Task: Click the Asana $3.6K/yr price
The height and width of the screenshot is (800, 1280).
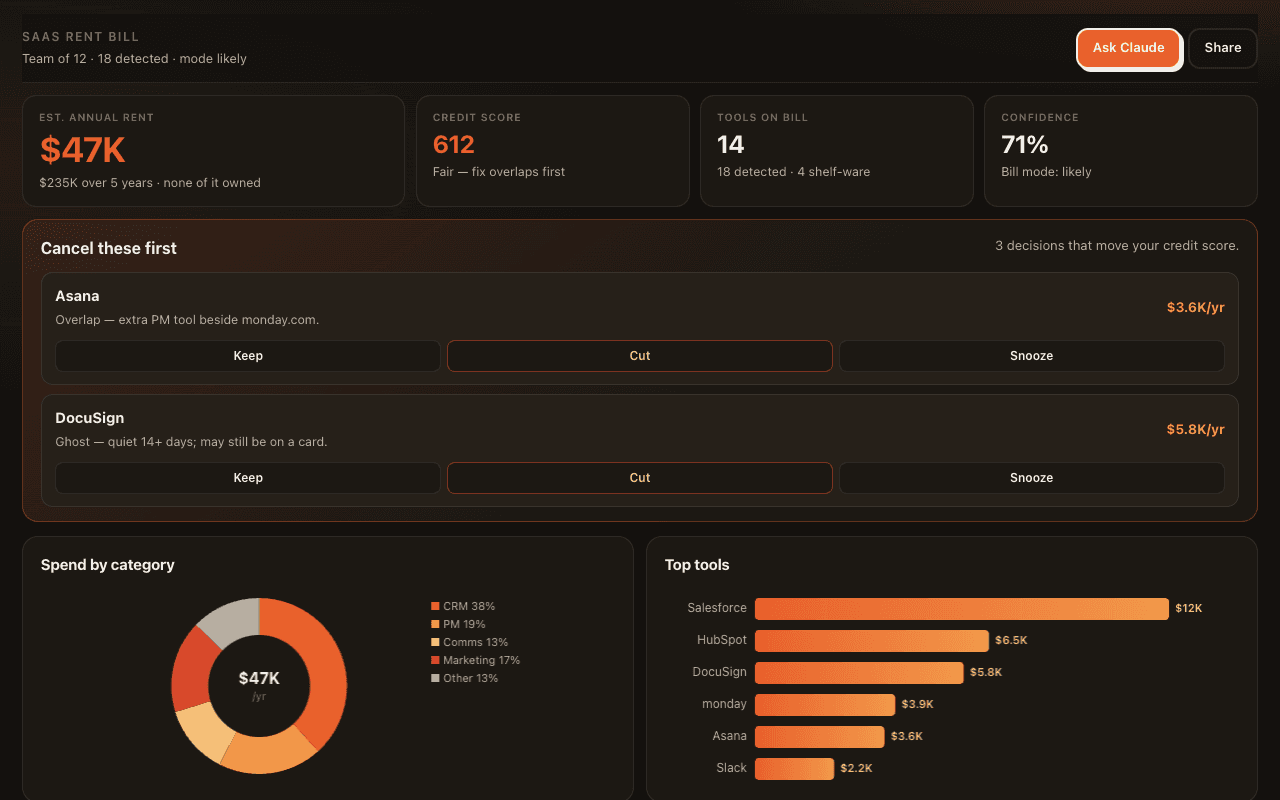Action: [1195, 307]
